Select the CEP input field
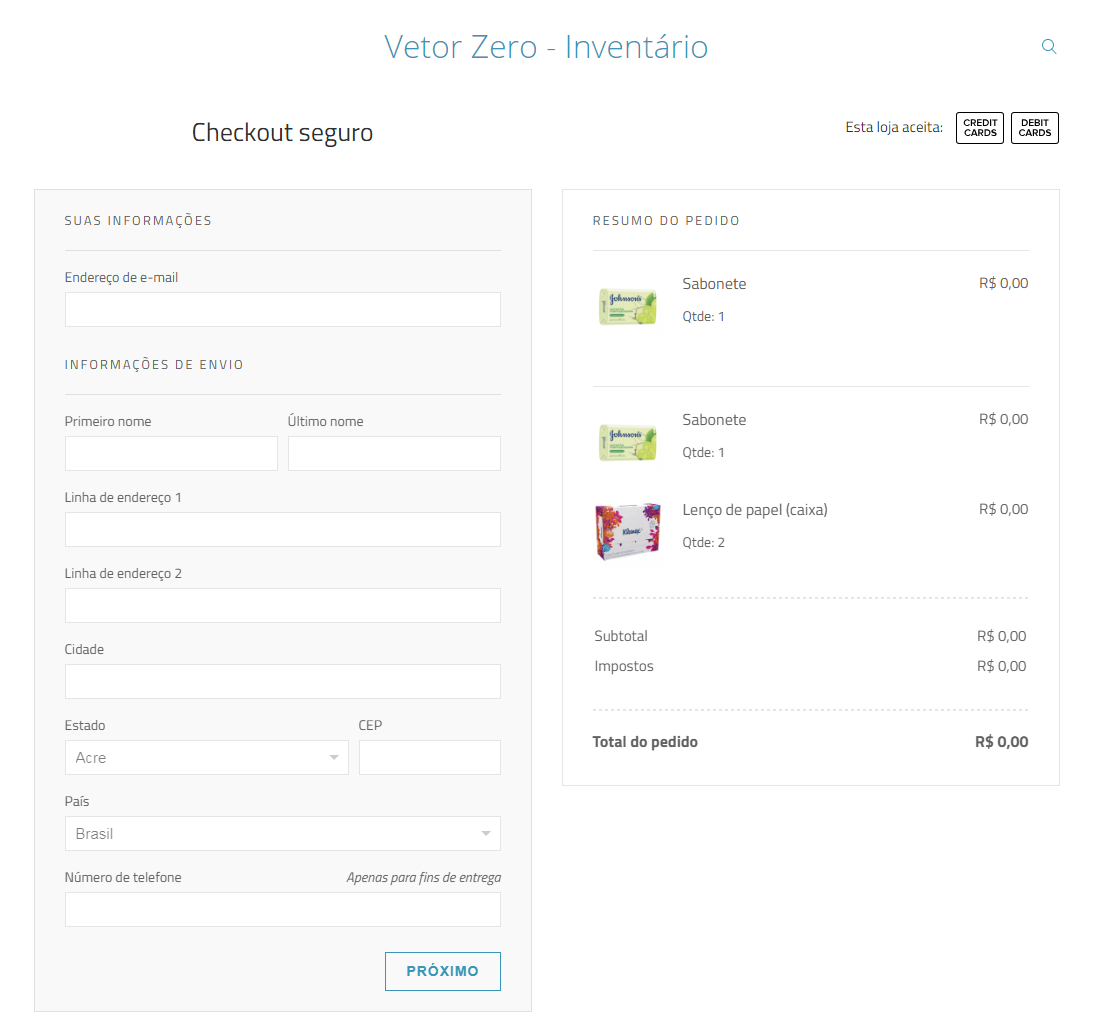Viewport: 1097px width, 1023px height. [x=429, y=758]
